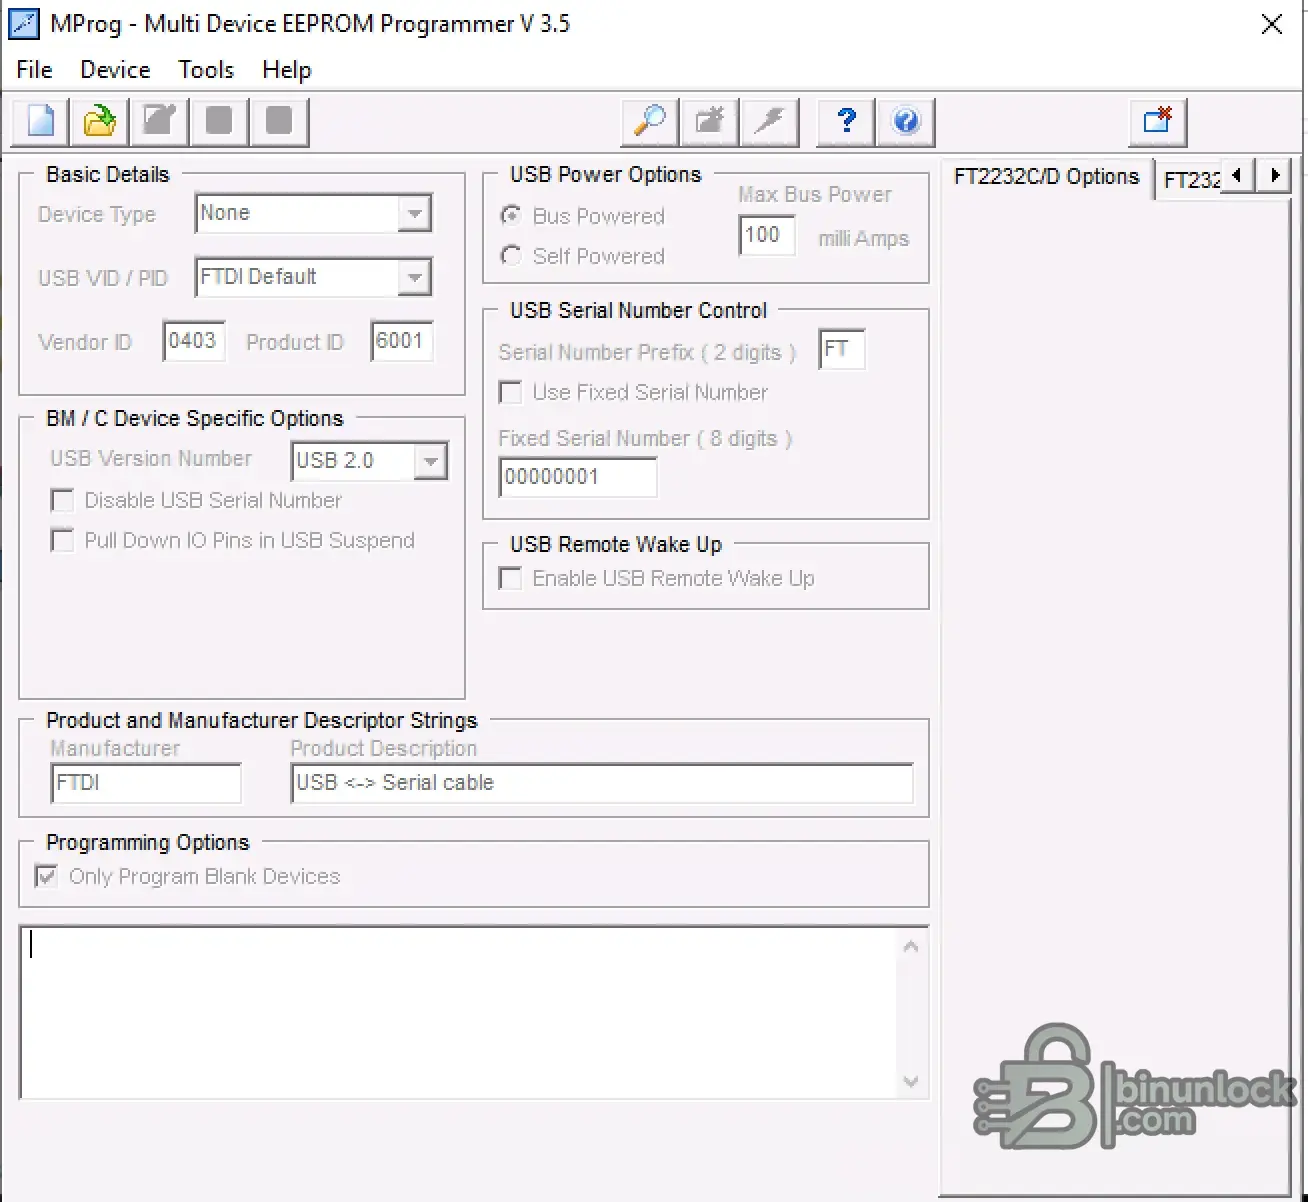Click the Fixed Serial Number field 00000001

coord(578,477)
